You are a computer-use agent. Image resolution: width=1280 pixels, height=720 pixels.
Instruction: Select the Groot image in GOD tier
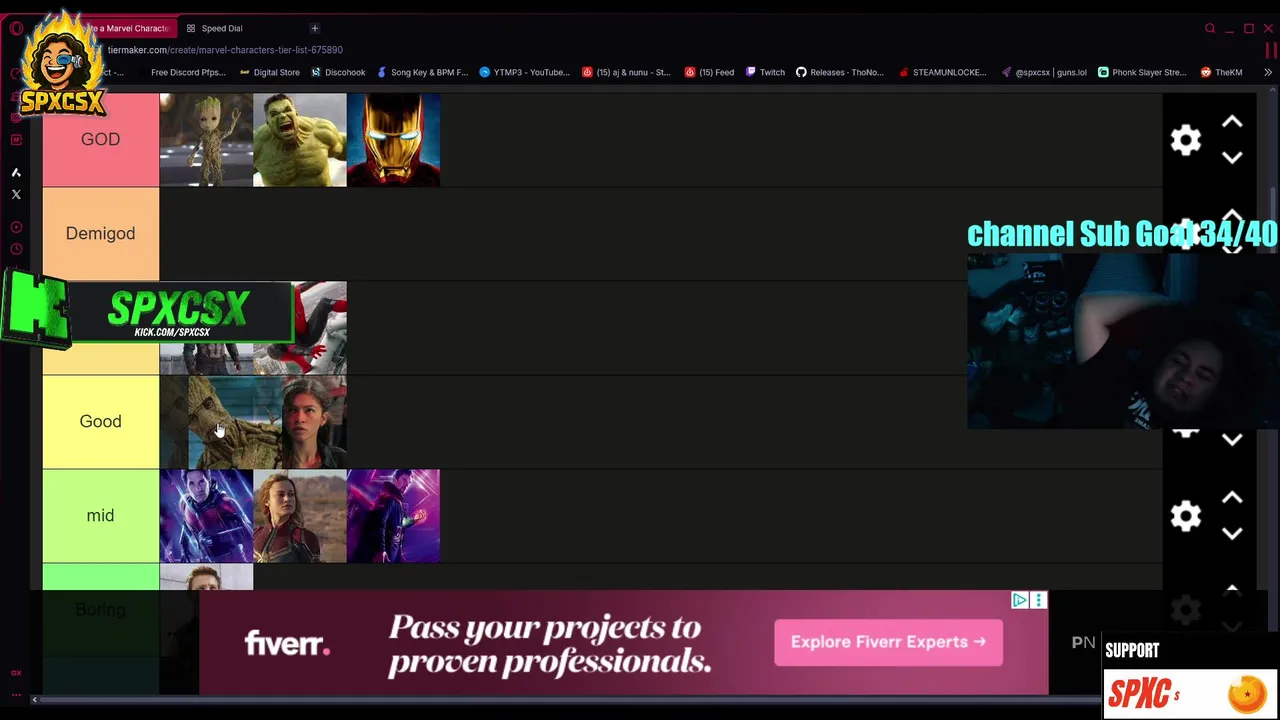[206, 140]
